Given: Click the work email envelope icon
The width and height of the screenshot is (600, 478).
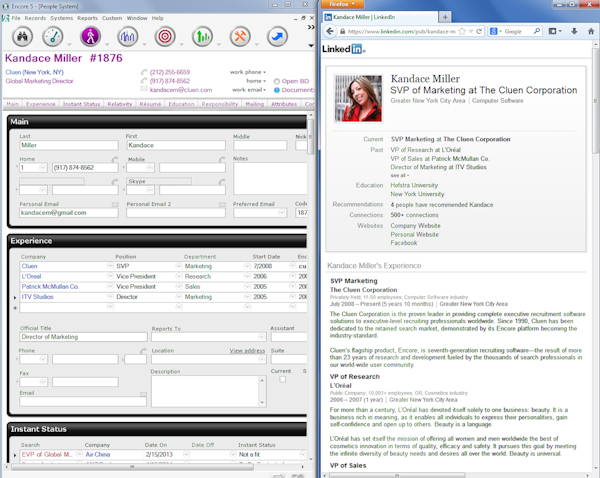Looking at the screenshot, I should tap(144, 89).
